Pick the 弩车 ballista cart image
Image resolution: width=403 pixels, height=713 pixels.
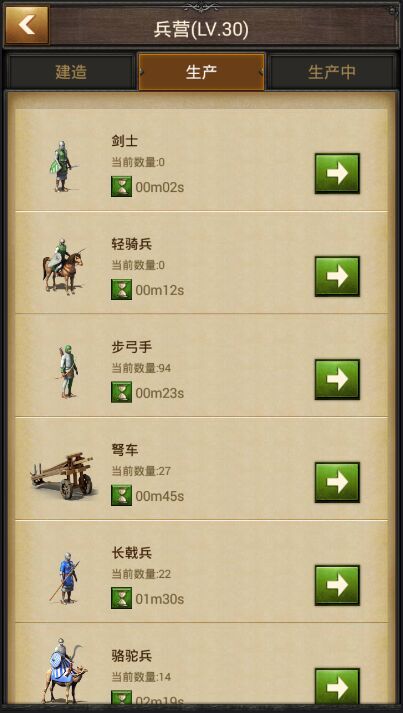pyautogui.click(x=63, y=476)
